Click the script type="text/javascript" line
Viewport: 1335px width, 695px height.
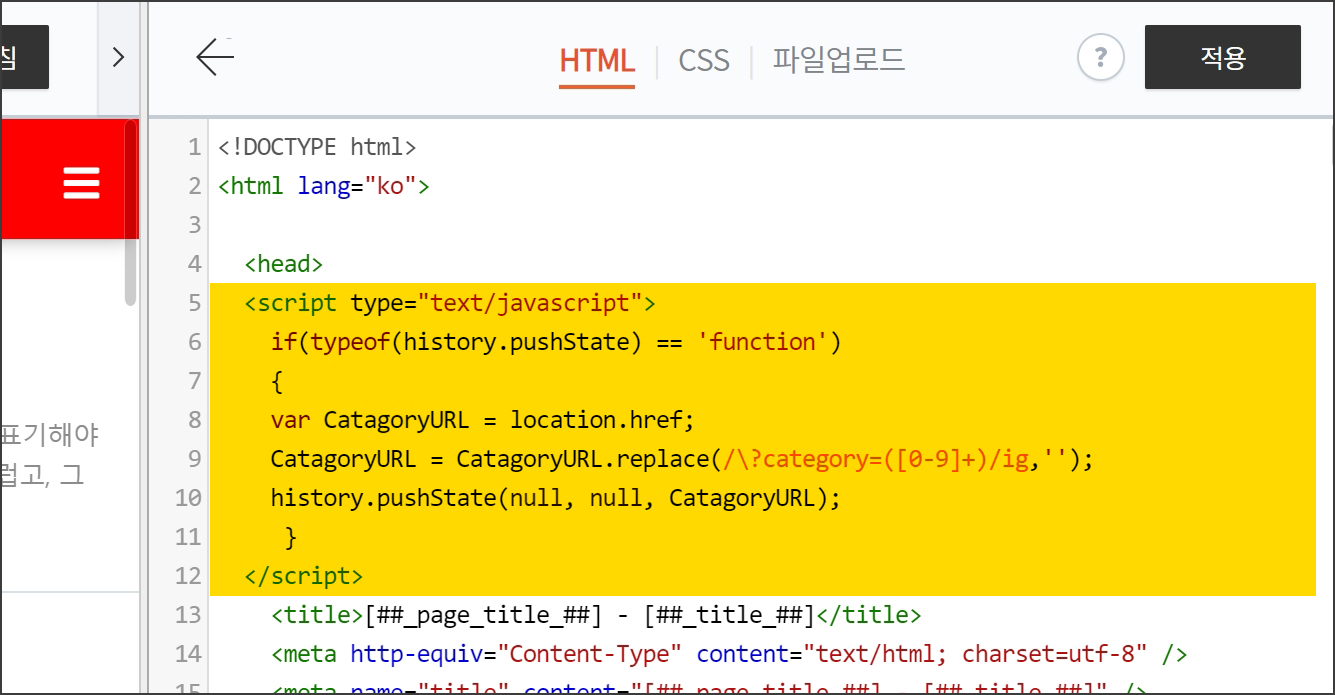pos(450,303)
